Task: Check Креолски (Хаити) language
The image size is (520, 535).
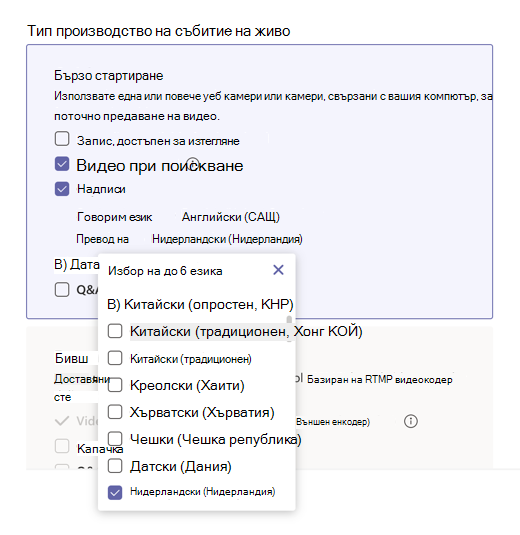Action: point(115,385)
